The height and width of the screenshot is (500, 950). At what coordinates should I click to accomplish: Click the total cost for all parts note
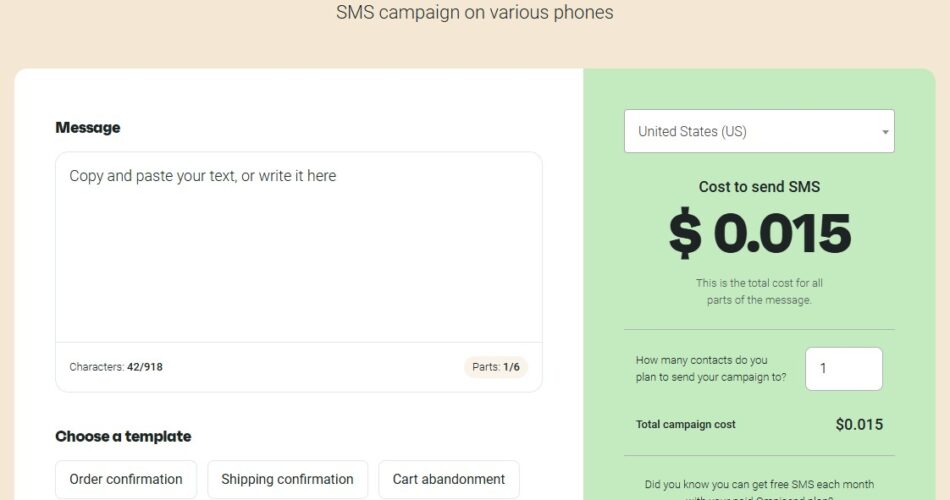pos(759,291)
